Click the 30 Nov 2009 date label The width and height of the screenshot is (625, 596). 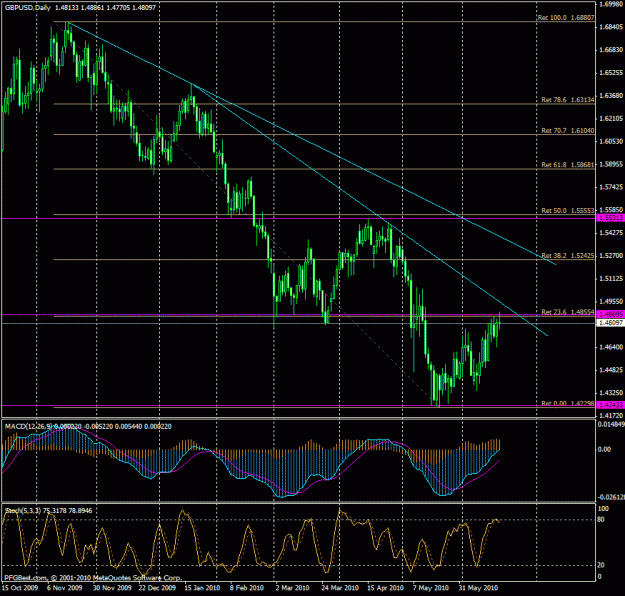pyautogui.click(x=112, y=588)
